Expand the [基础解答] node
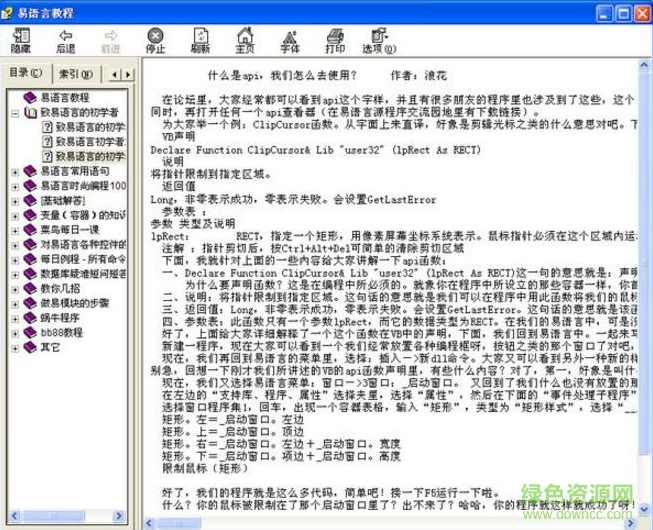Image resolution: width=653 pixels, height=530 pixels. tap(15, 201)
